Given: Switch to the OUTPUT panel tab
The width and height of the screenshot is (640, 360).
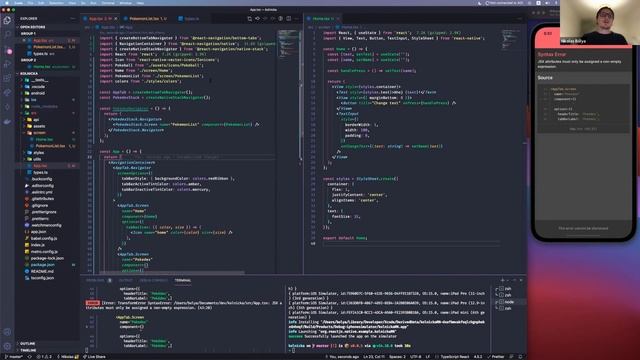Looking at the screenshot, I should 126,280.
